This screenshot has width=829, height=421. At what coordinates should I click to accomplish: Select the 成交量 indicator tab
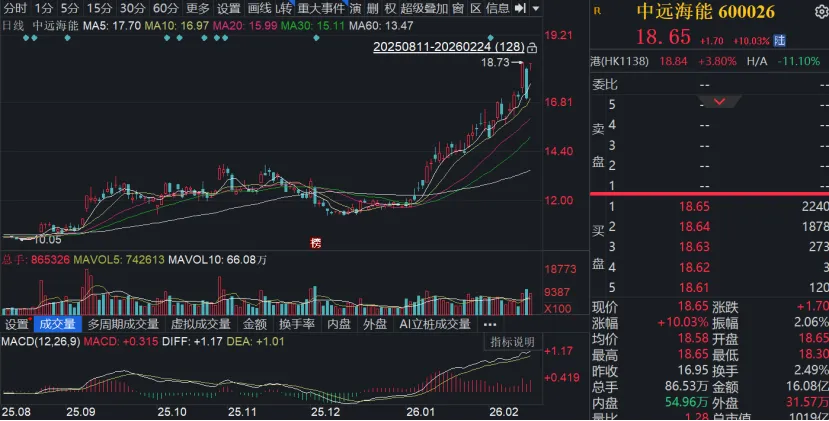57,324
